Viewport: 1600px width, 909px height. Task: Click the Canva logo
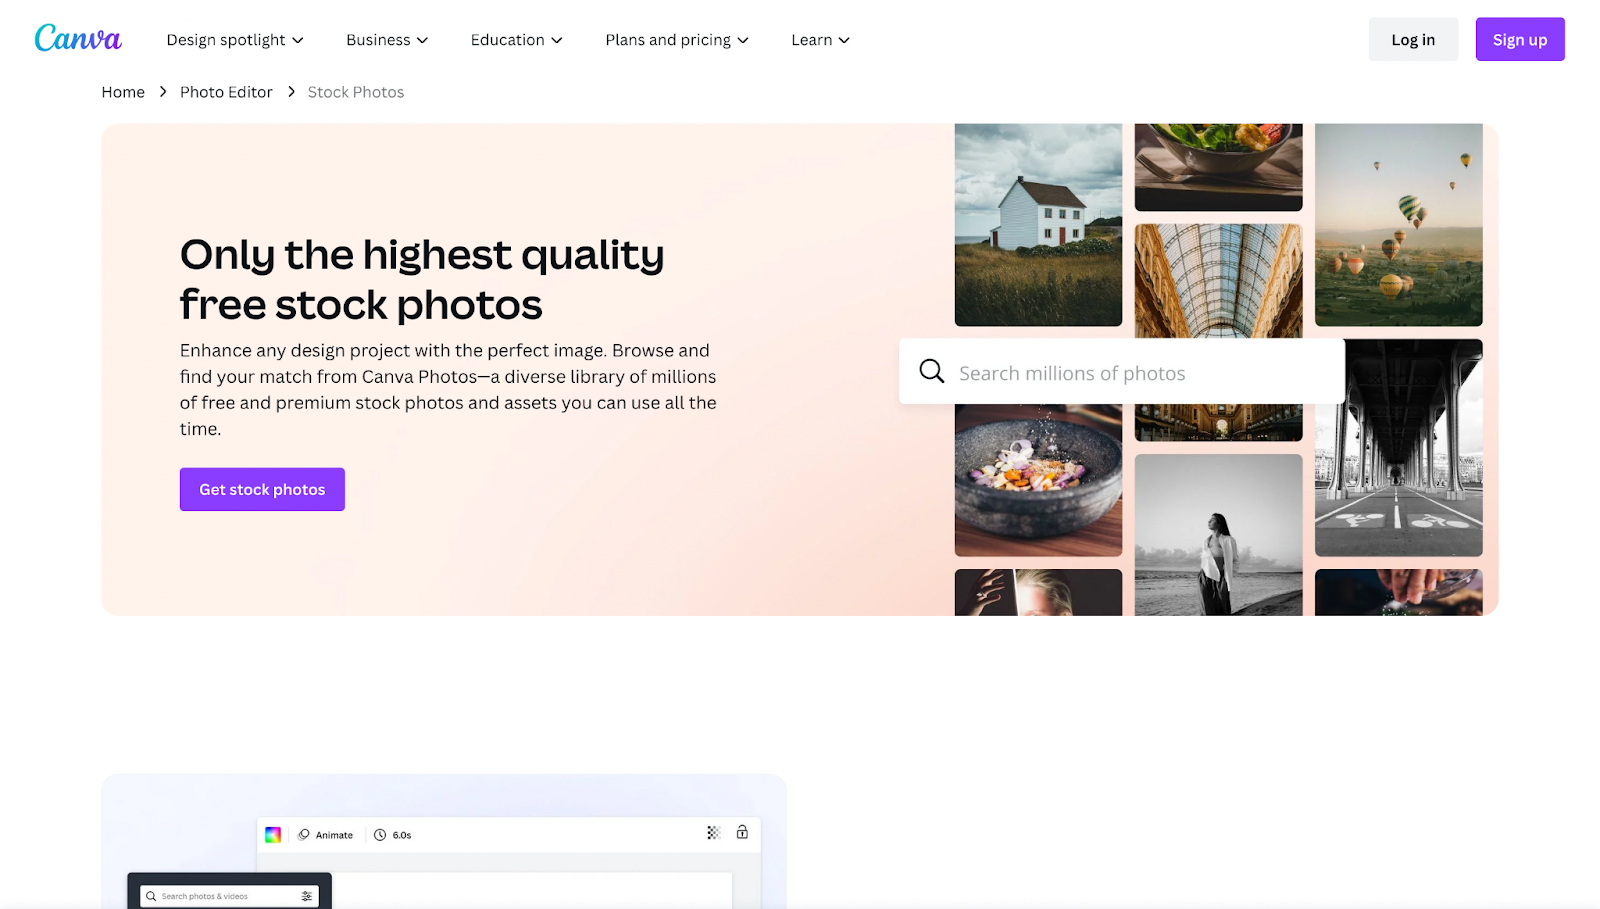tap(78, 39)
